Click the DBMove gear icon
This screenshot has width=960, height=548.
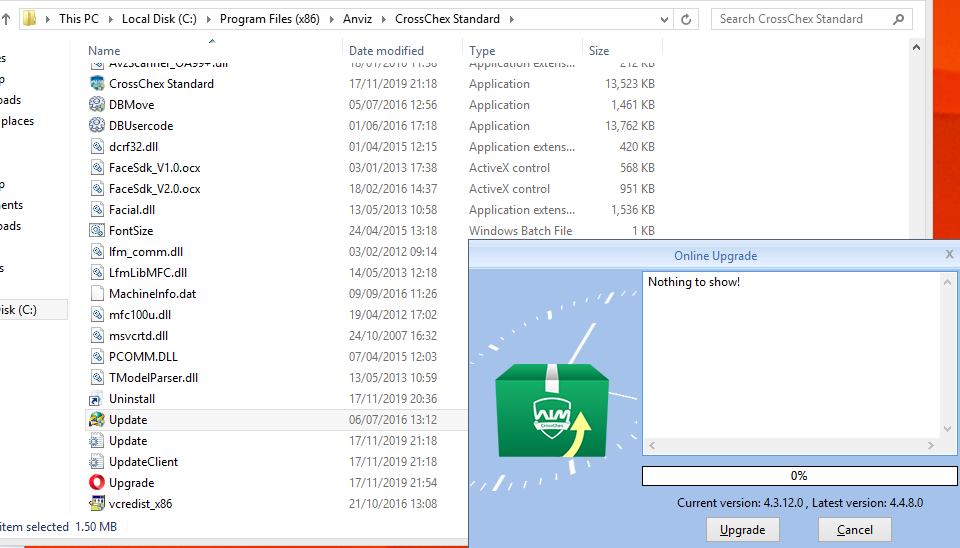[x=97, y=104]
